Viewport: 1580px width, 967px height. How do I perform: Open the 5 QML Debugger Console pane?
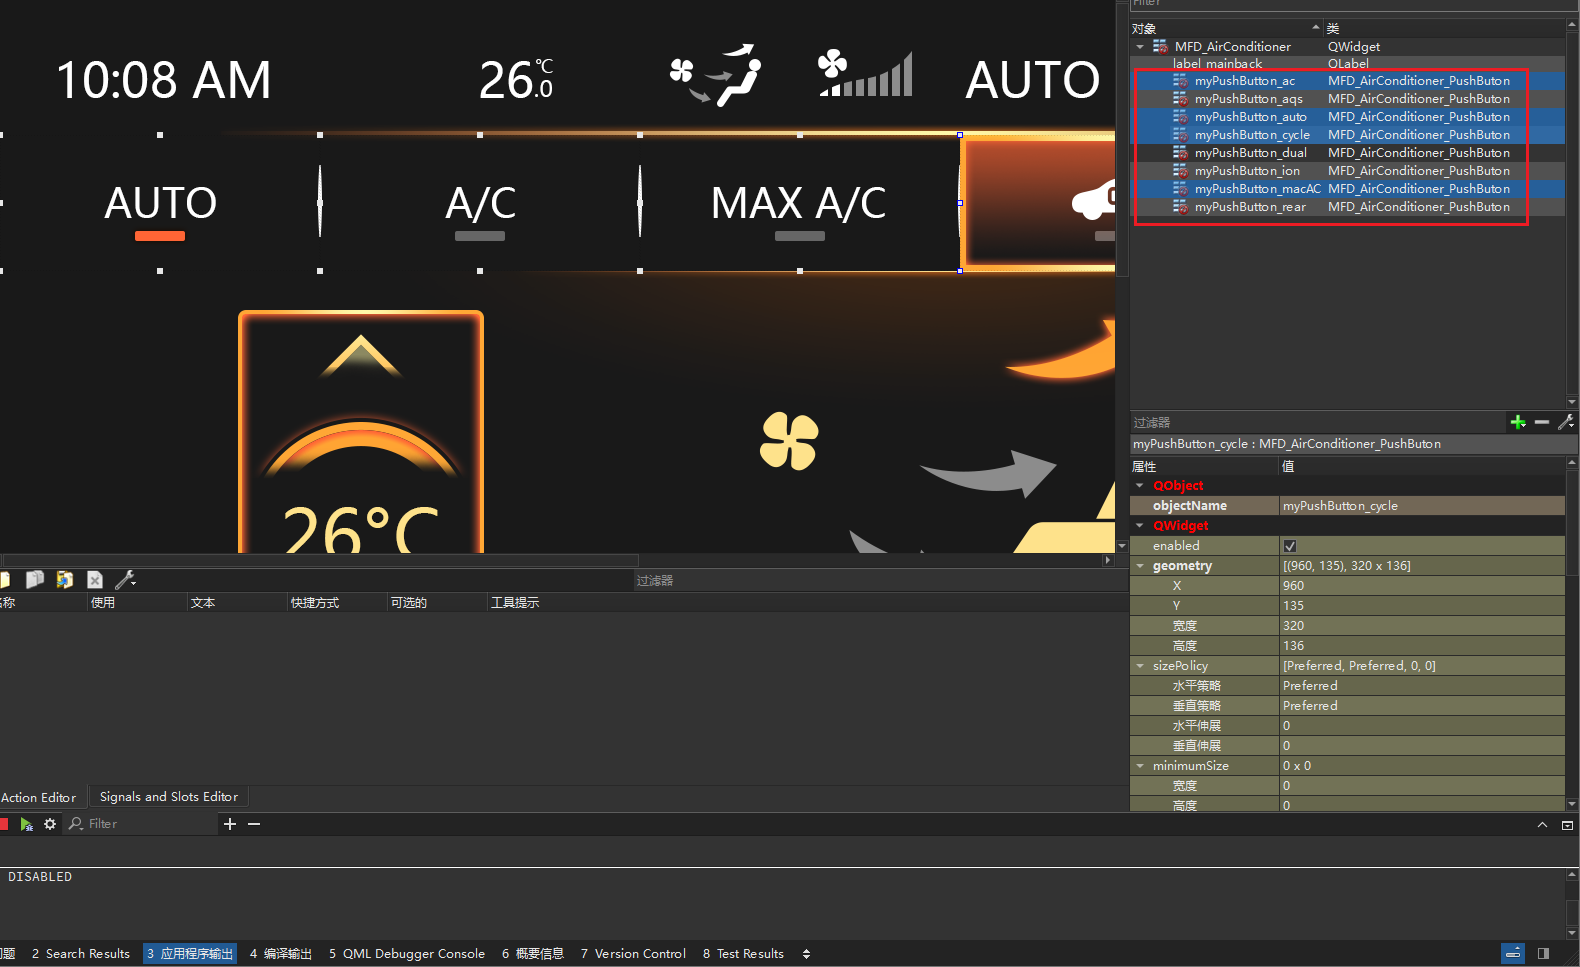coord(407,954)
